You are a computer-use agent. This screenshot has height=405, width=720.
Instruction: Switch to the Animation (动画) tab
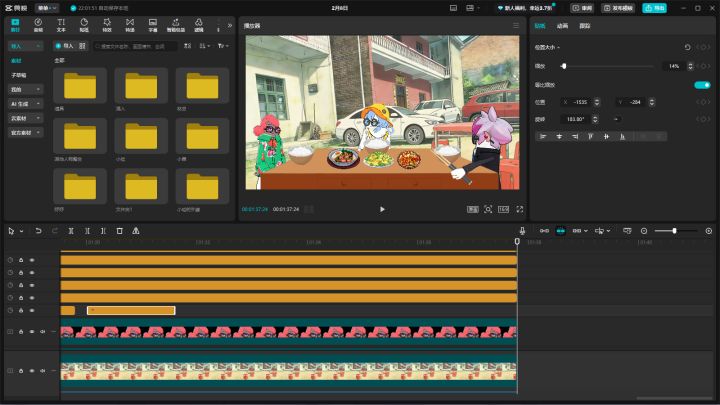pos(562,25)
